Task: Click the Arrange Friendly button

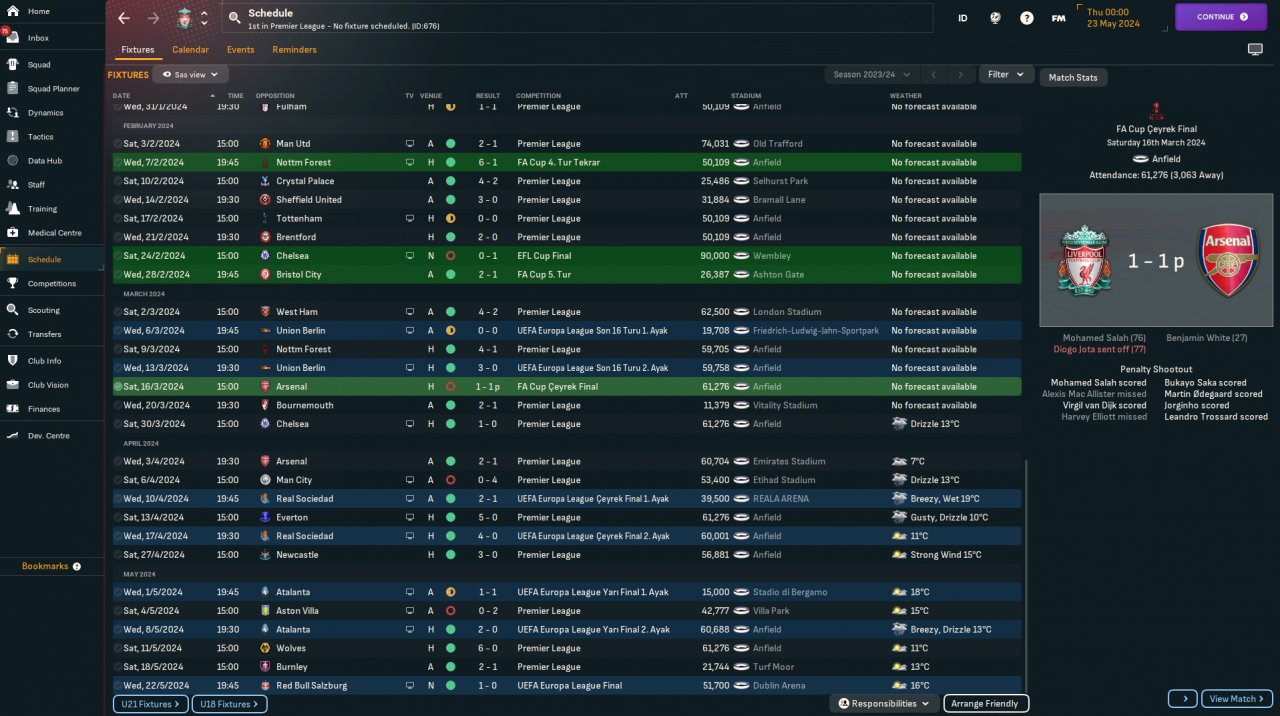Action: [x=986, y=704]
